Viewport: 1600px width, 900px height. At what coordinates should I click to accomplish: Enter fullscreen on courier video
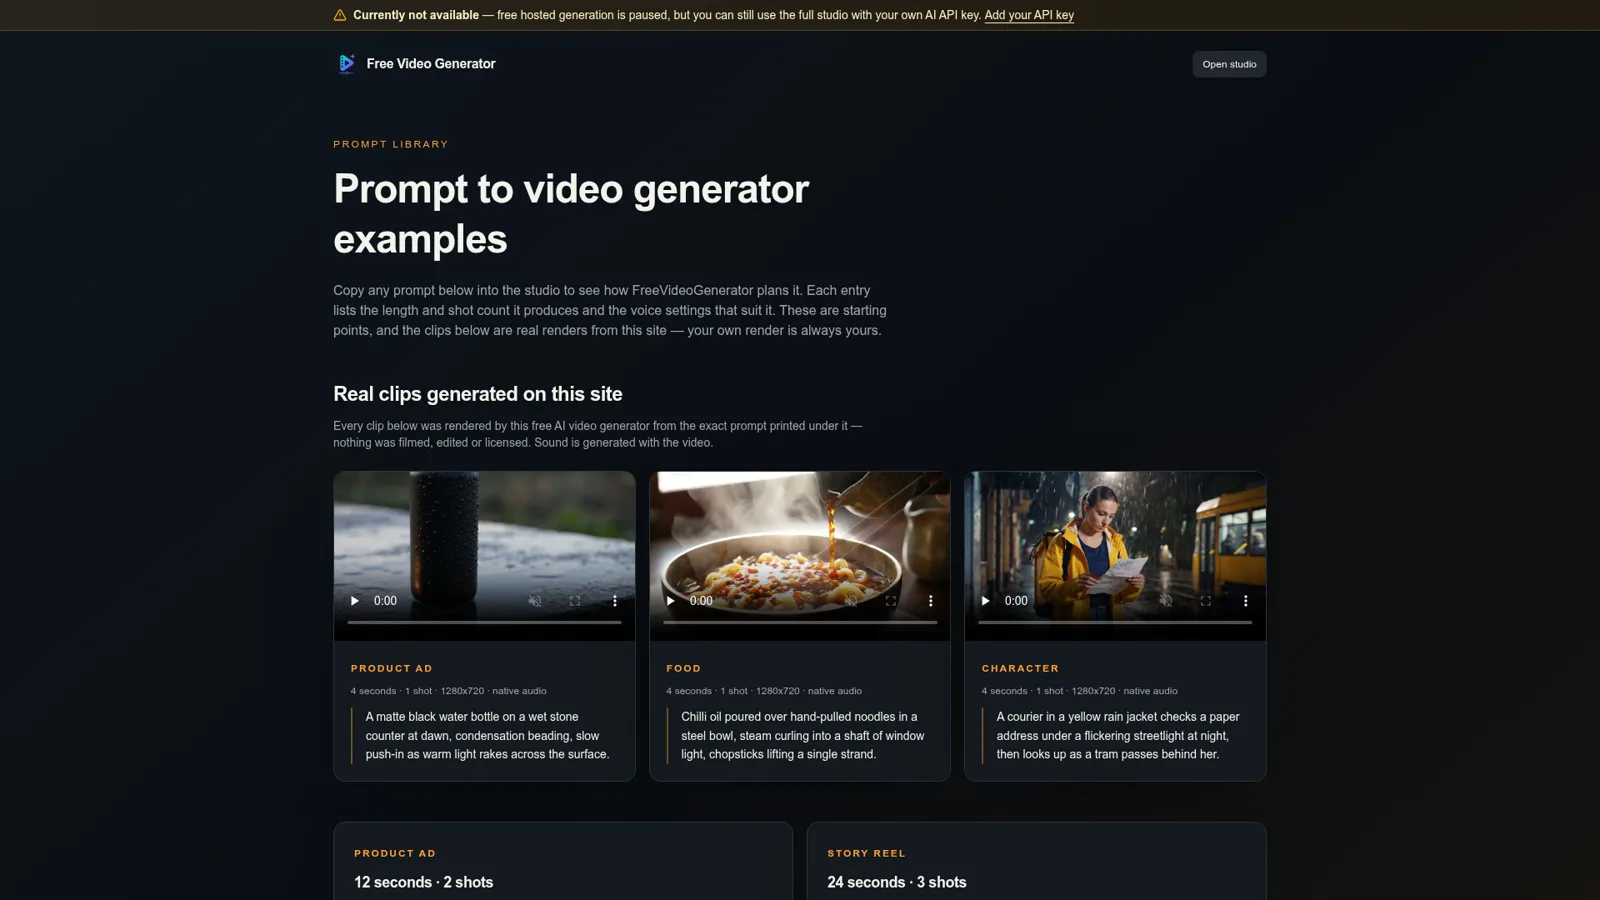pos(1206,601)
